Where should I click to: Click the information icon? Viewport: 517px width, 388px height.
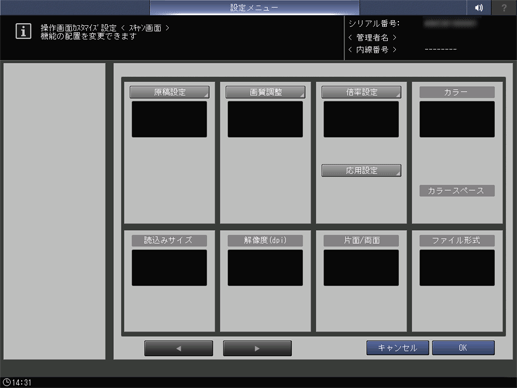[23, 31]
